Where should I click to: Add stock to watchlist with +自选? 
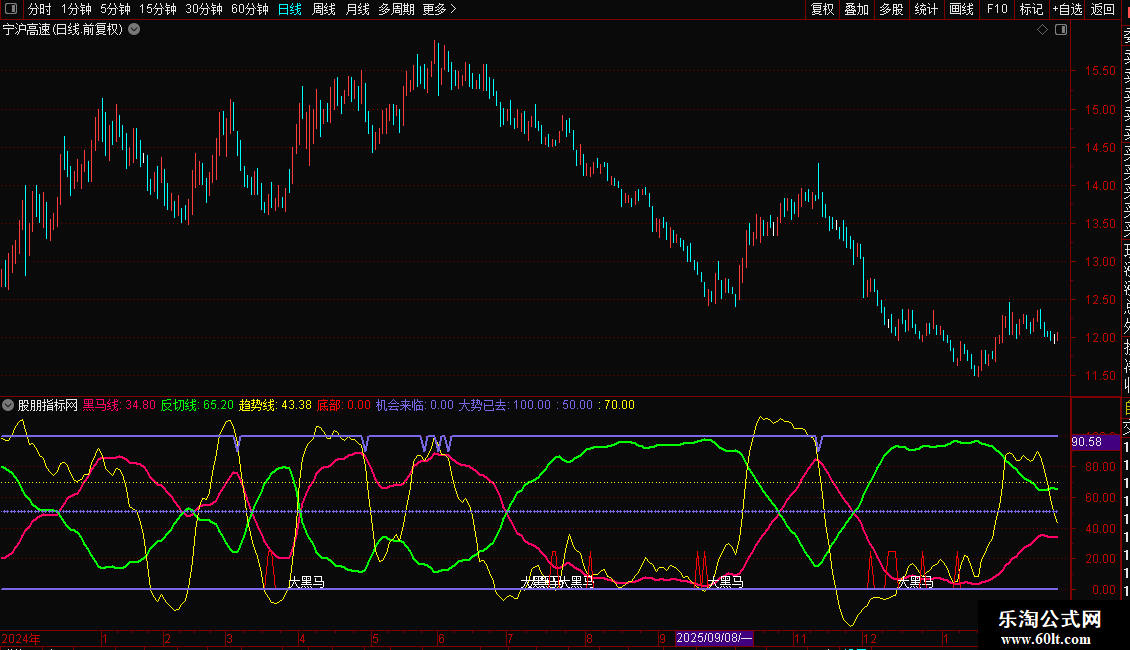coord(1067,9)
